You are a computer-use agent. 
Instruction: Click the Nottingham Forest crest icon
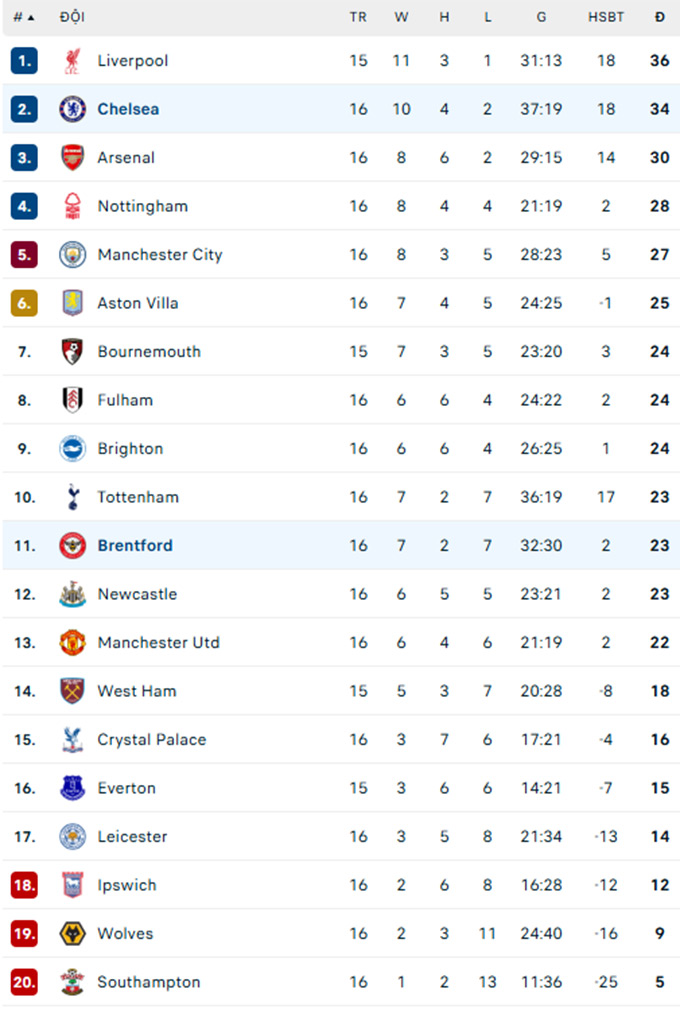[x=73, y=206]
